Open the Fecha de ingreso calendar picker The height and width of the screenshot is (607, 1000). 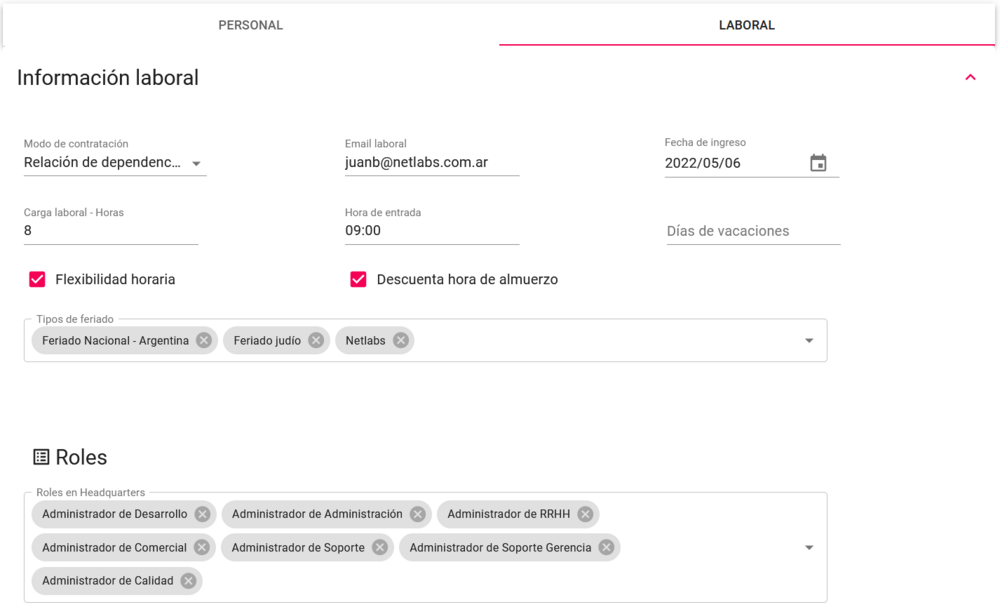click(x=818, y=163)
